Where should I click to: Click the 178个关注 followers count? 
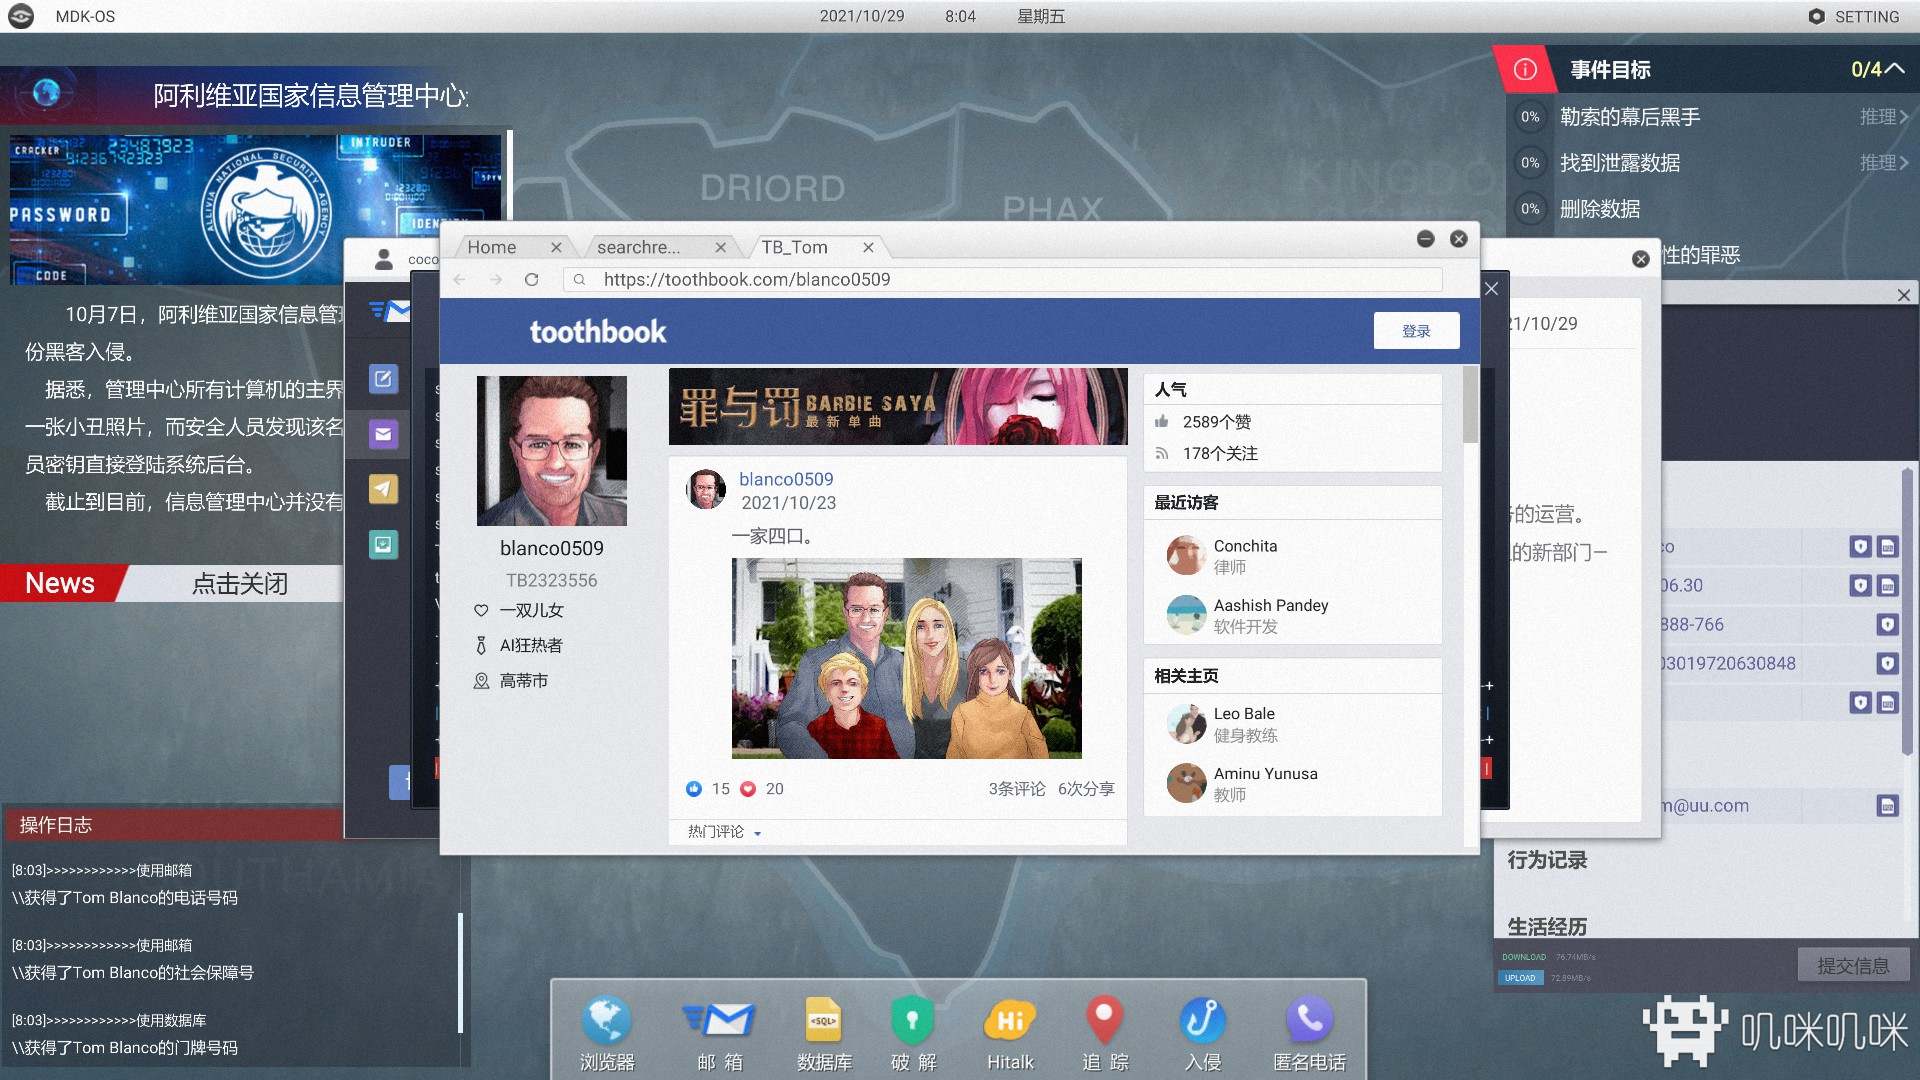point(1220,454)
